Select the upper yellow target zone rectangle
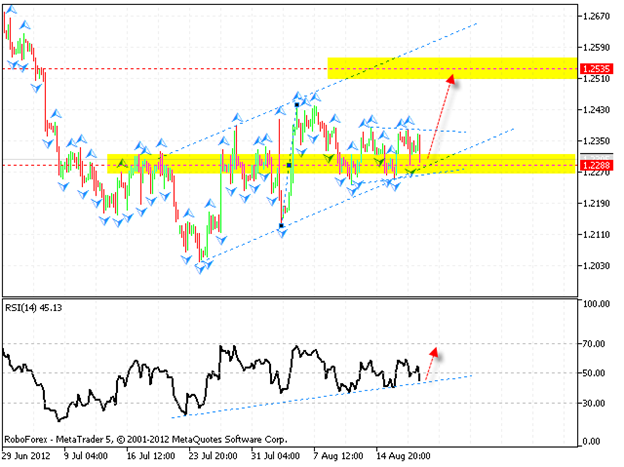This screenshot has height=467, width=624. click(452, 68)
